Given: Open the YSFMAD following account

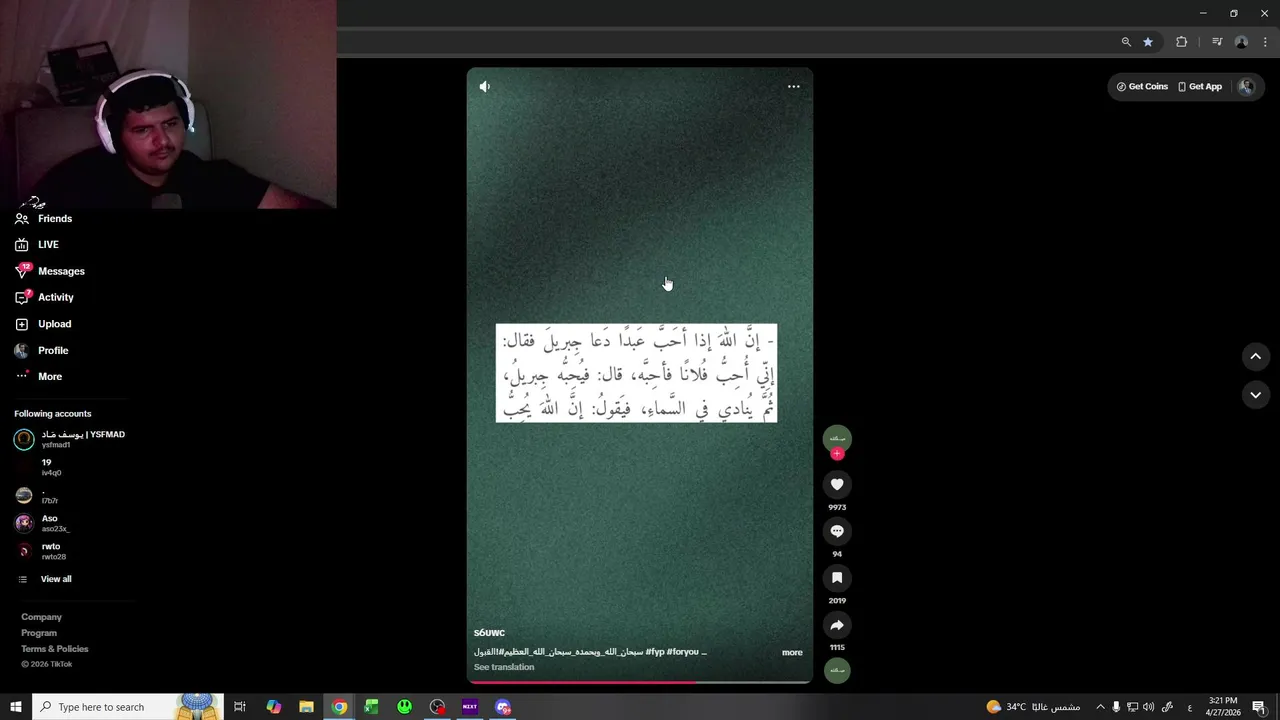Looking at the screenshot, I should (70, 439).
